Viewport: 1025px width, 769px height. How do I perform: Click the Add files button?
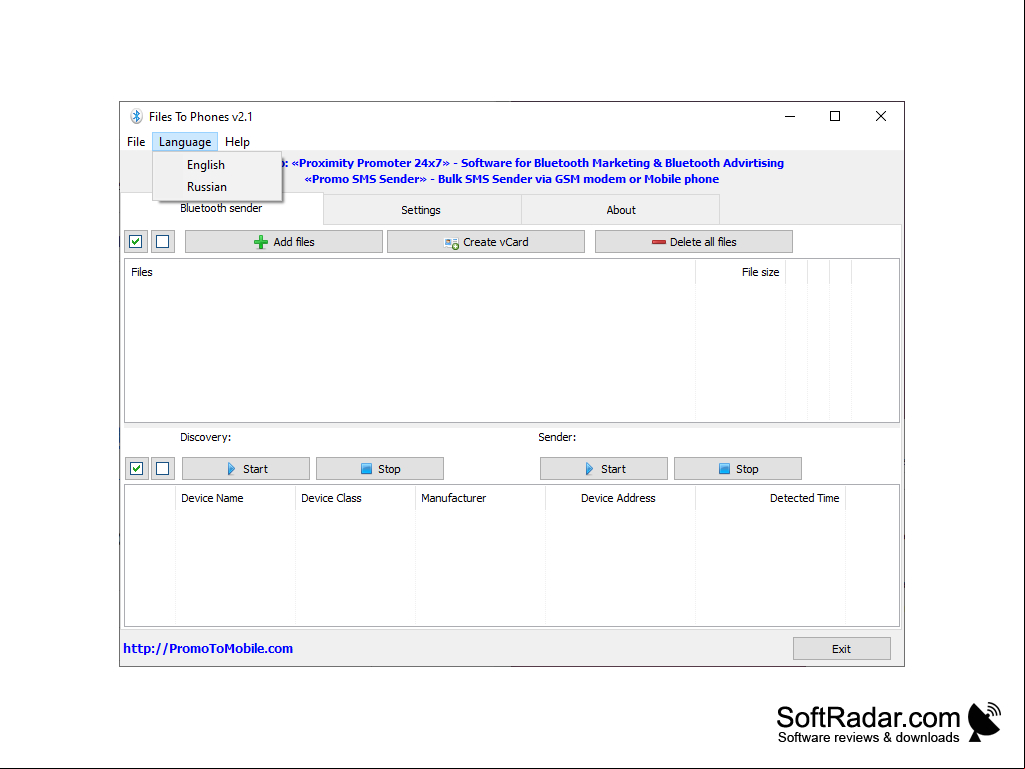tap(284, 241)
